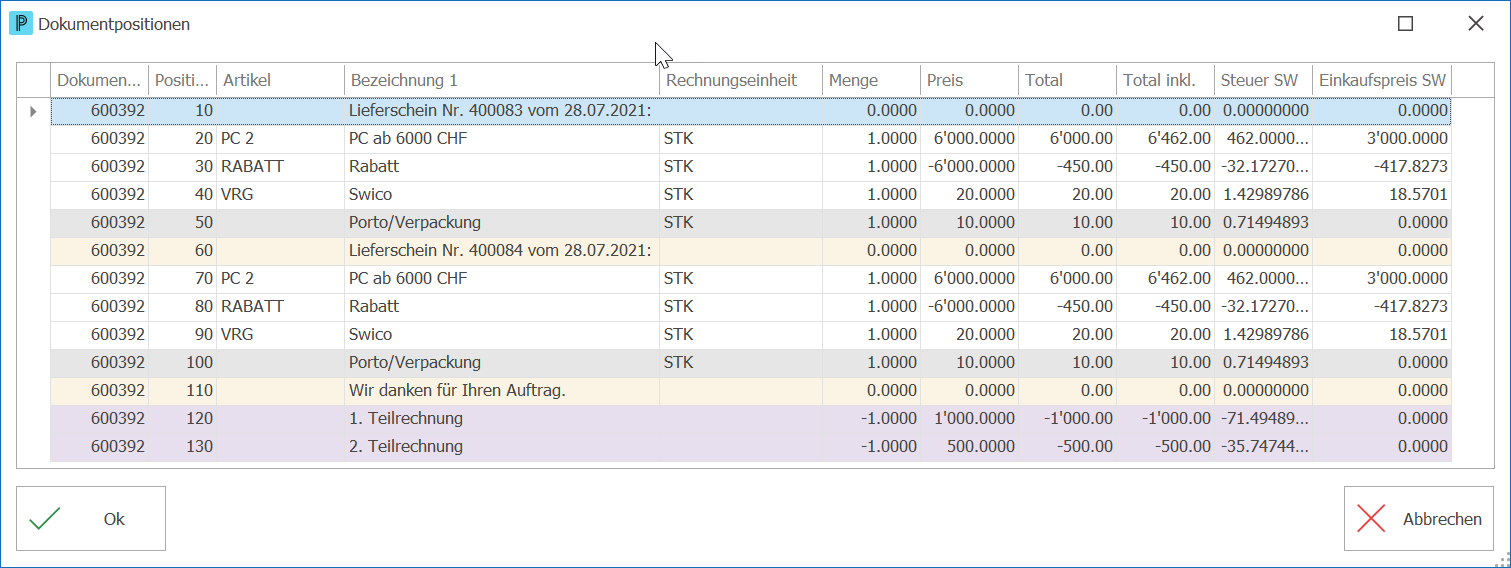Click 'Swico' in position 40
1511x568 pixels.
click(371, 195)
